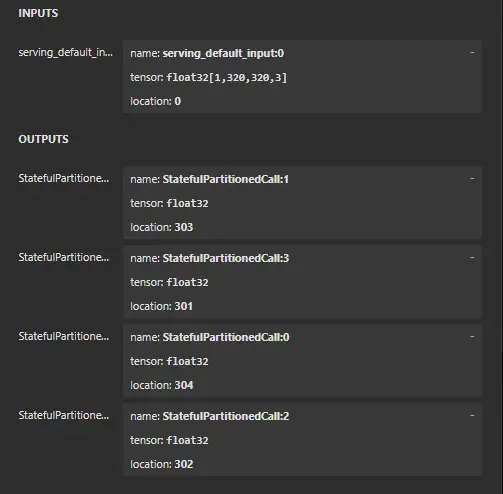Collapse the StatefulPartitionedCall:0 output entry
Image resolution: width=503 pixels, height=494 pixels.
click(x=472, y=337)
